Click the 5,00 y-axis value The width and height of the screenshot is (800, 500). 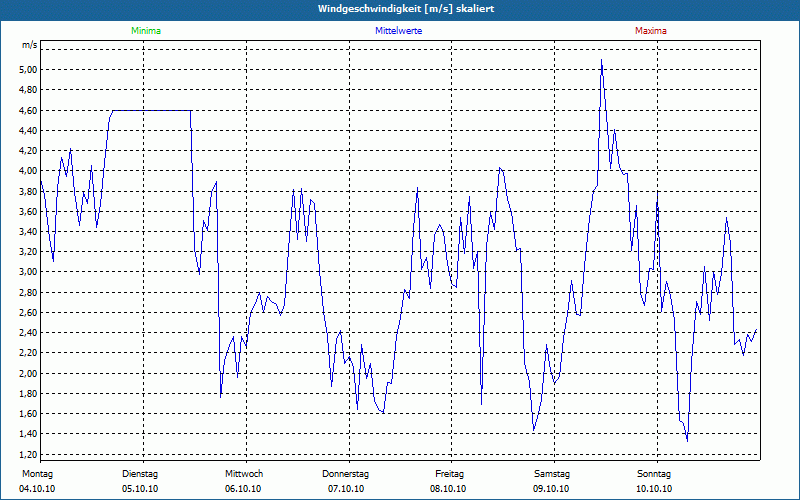pos(29,69)
